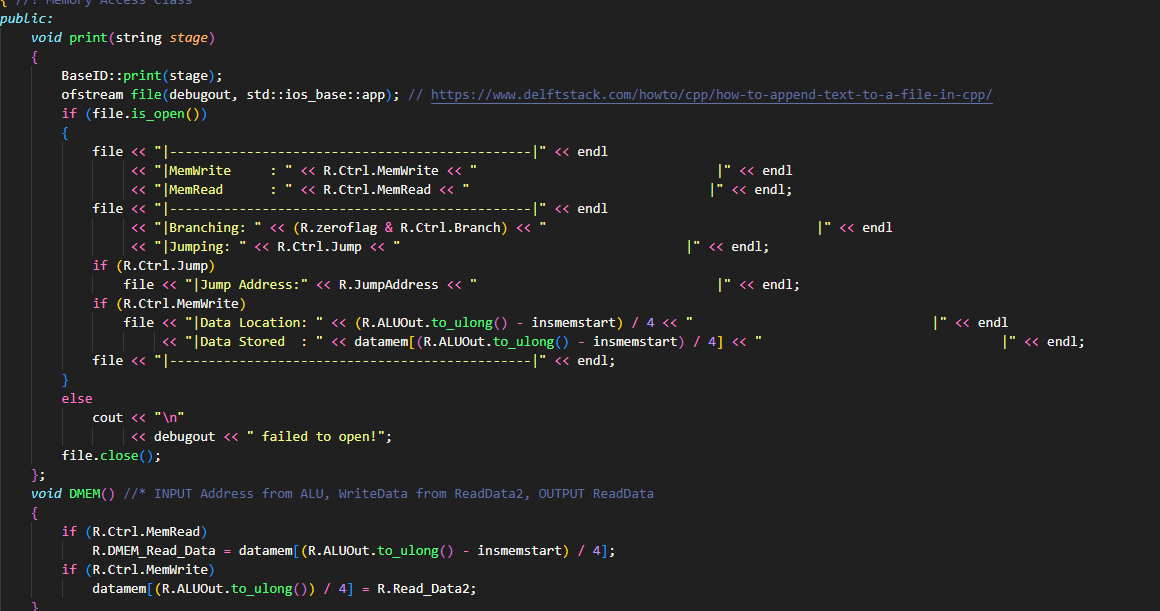Click the public access specifier keyword

[26, 18]
